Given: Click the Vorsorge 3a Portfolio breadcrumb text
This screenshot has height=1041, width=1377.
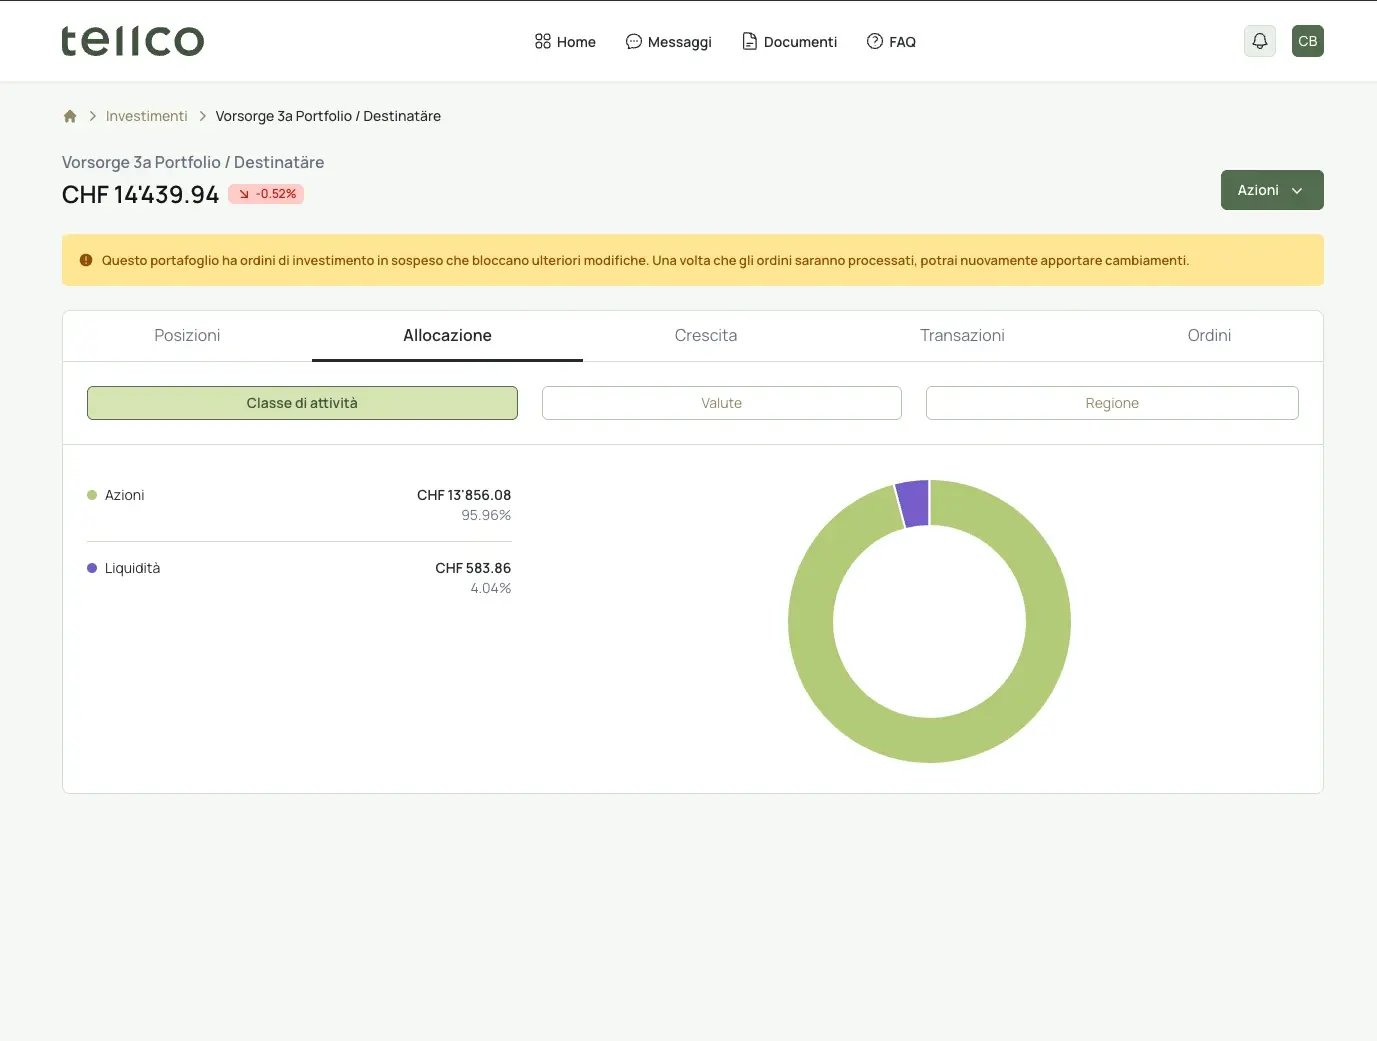Looking at the screenshot, I should tap(328, 116).
